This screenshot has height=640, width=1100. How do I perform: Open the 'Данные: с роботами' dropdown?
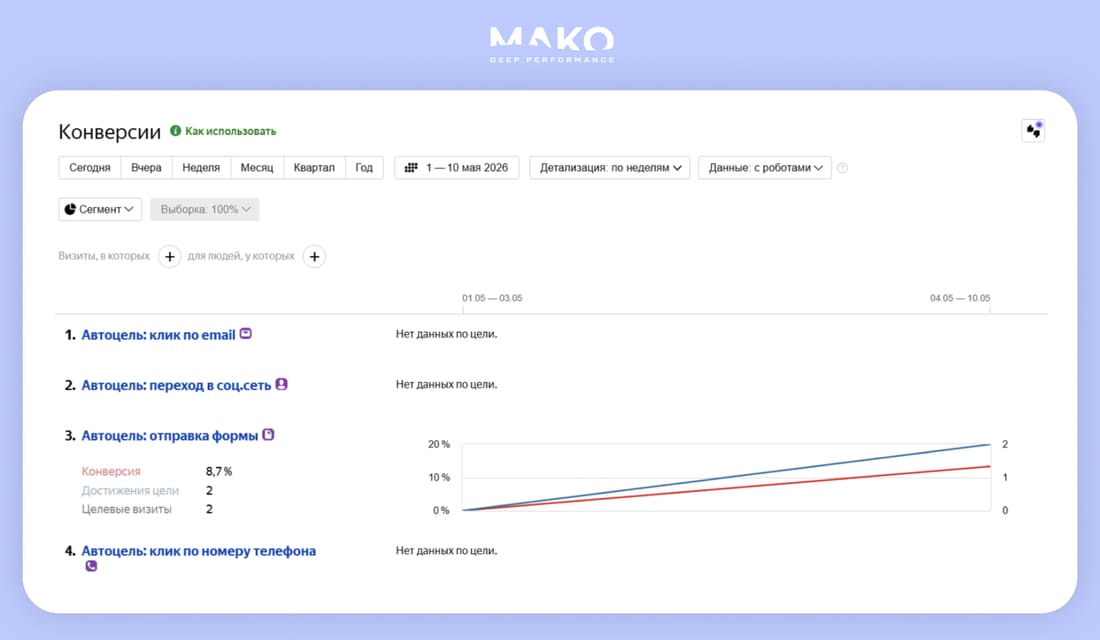765,168
